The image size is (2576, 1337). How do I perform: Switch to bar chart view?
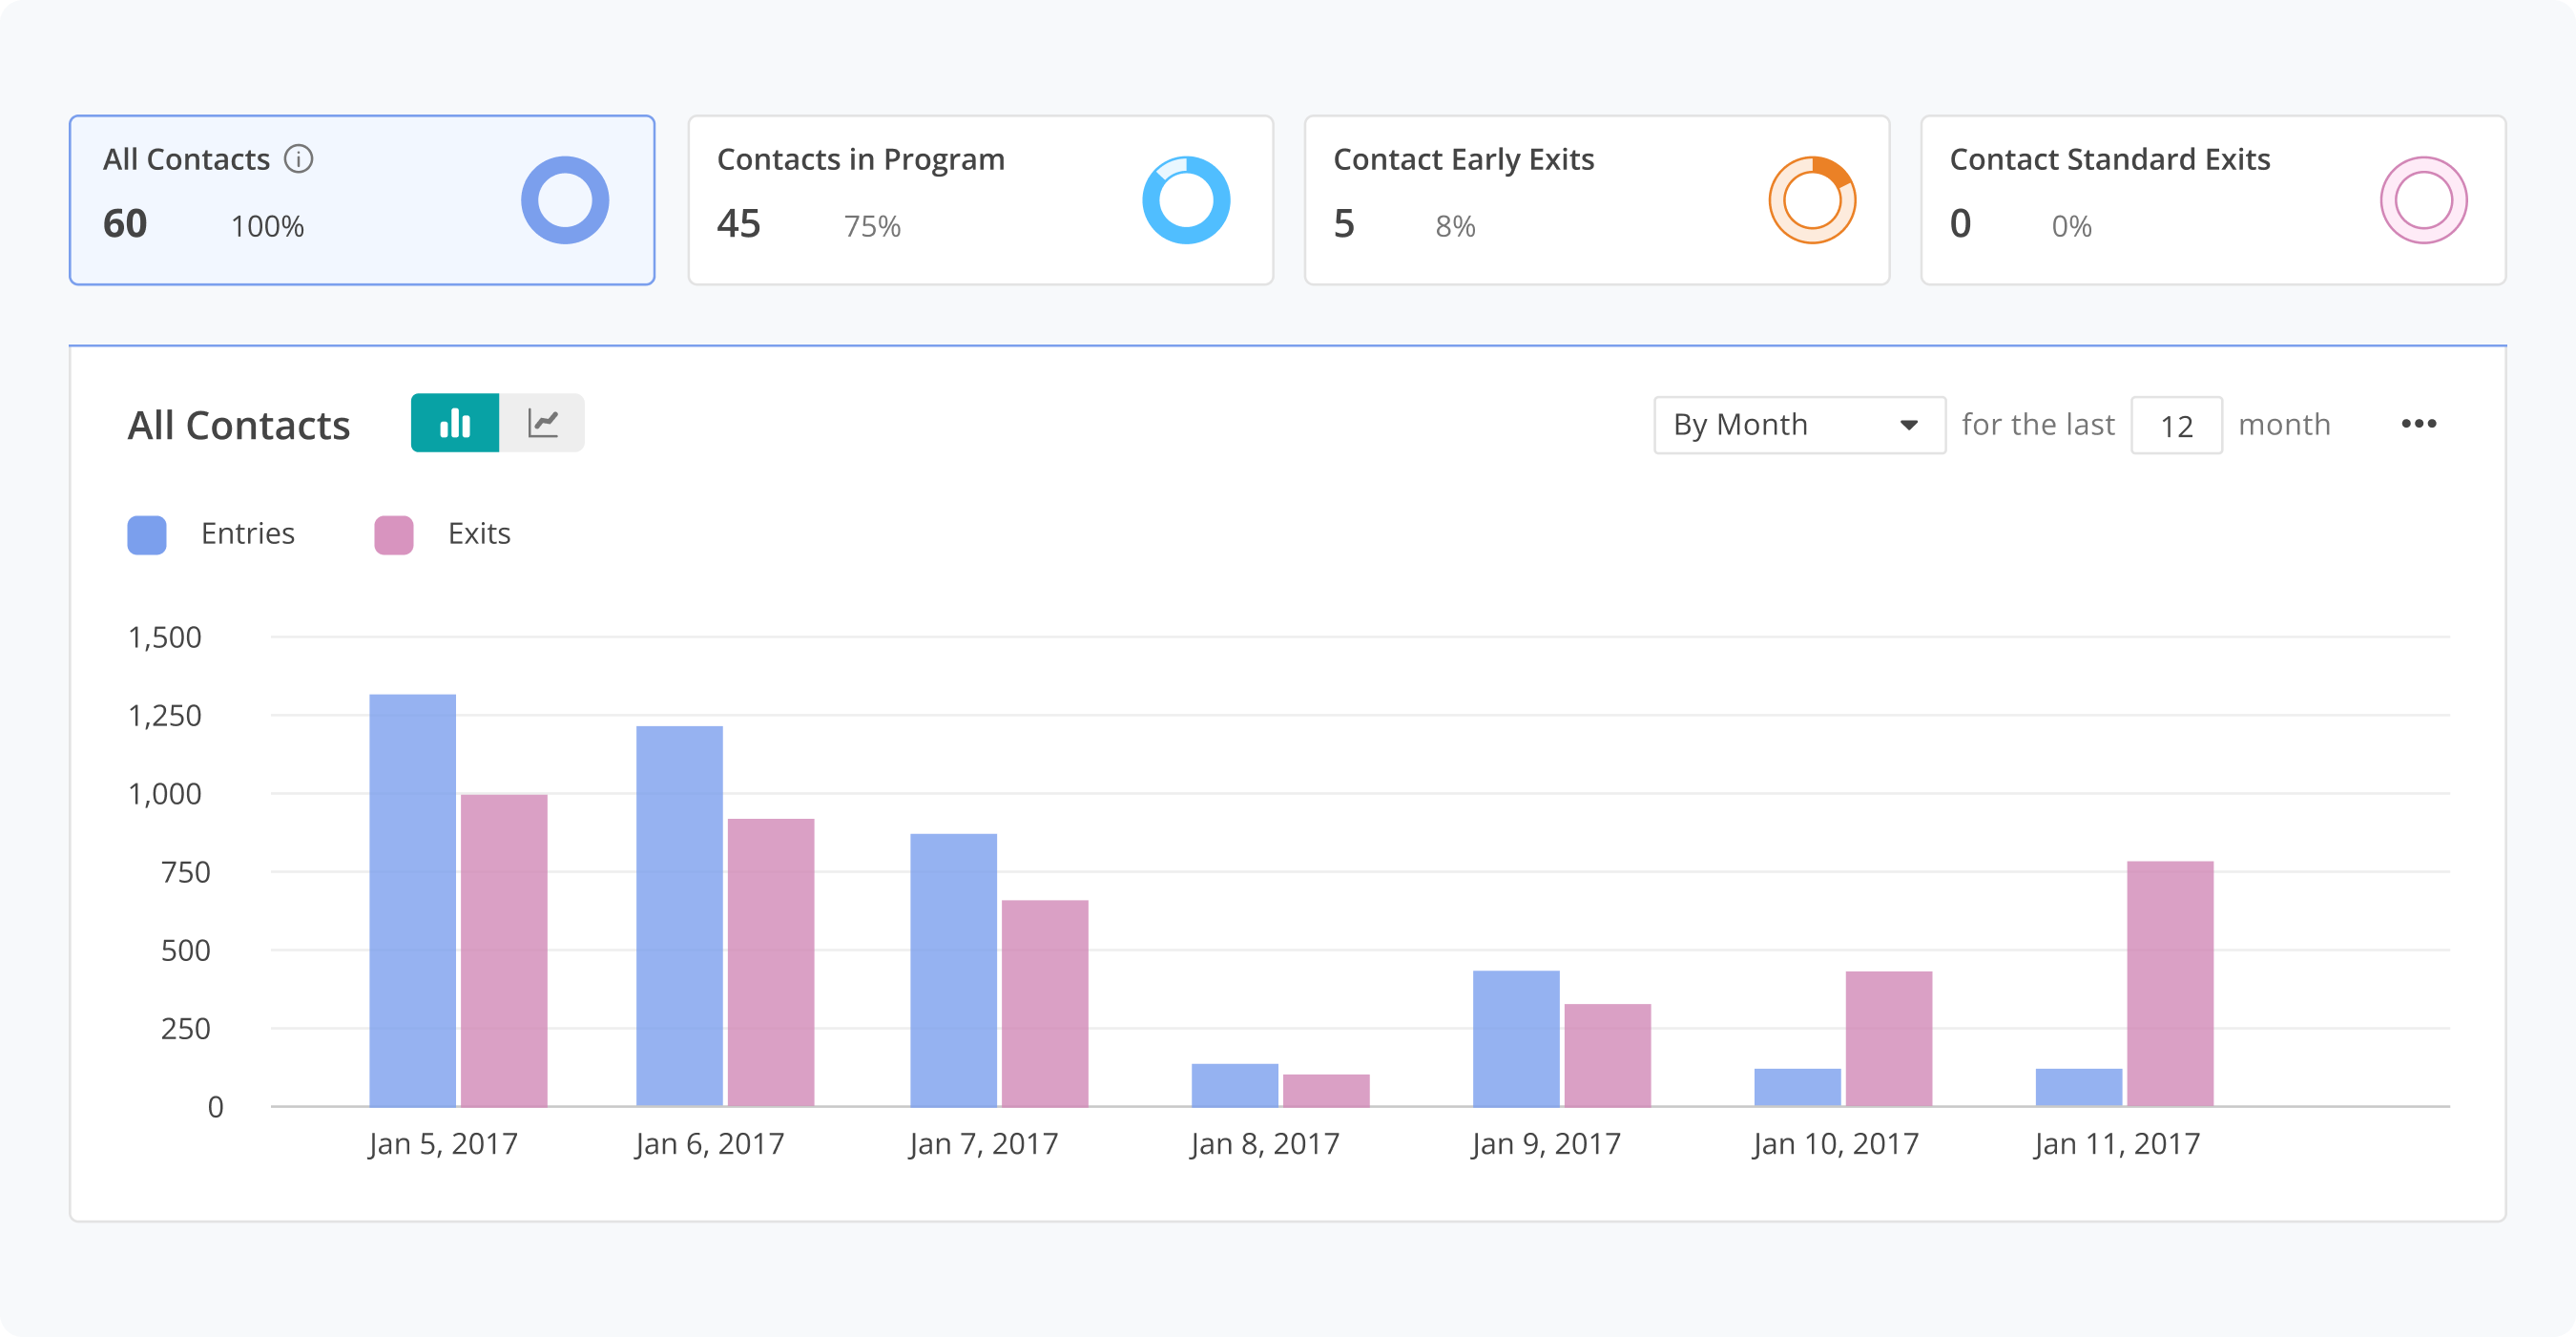455,423
